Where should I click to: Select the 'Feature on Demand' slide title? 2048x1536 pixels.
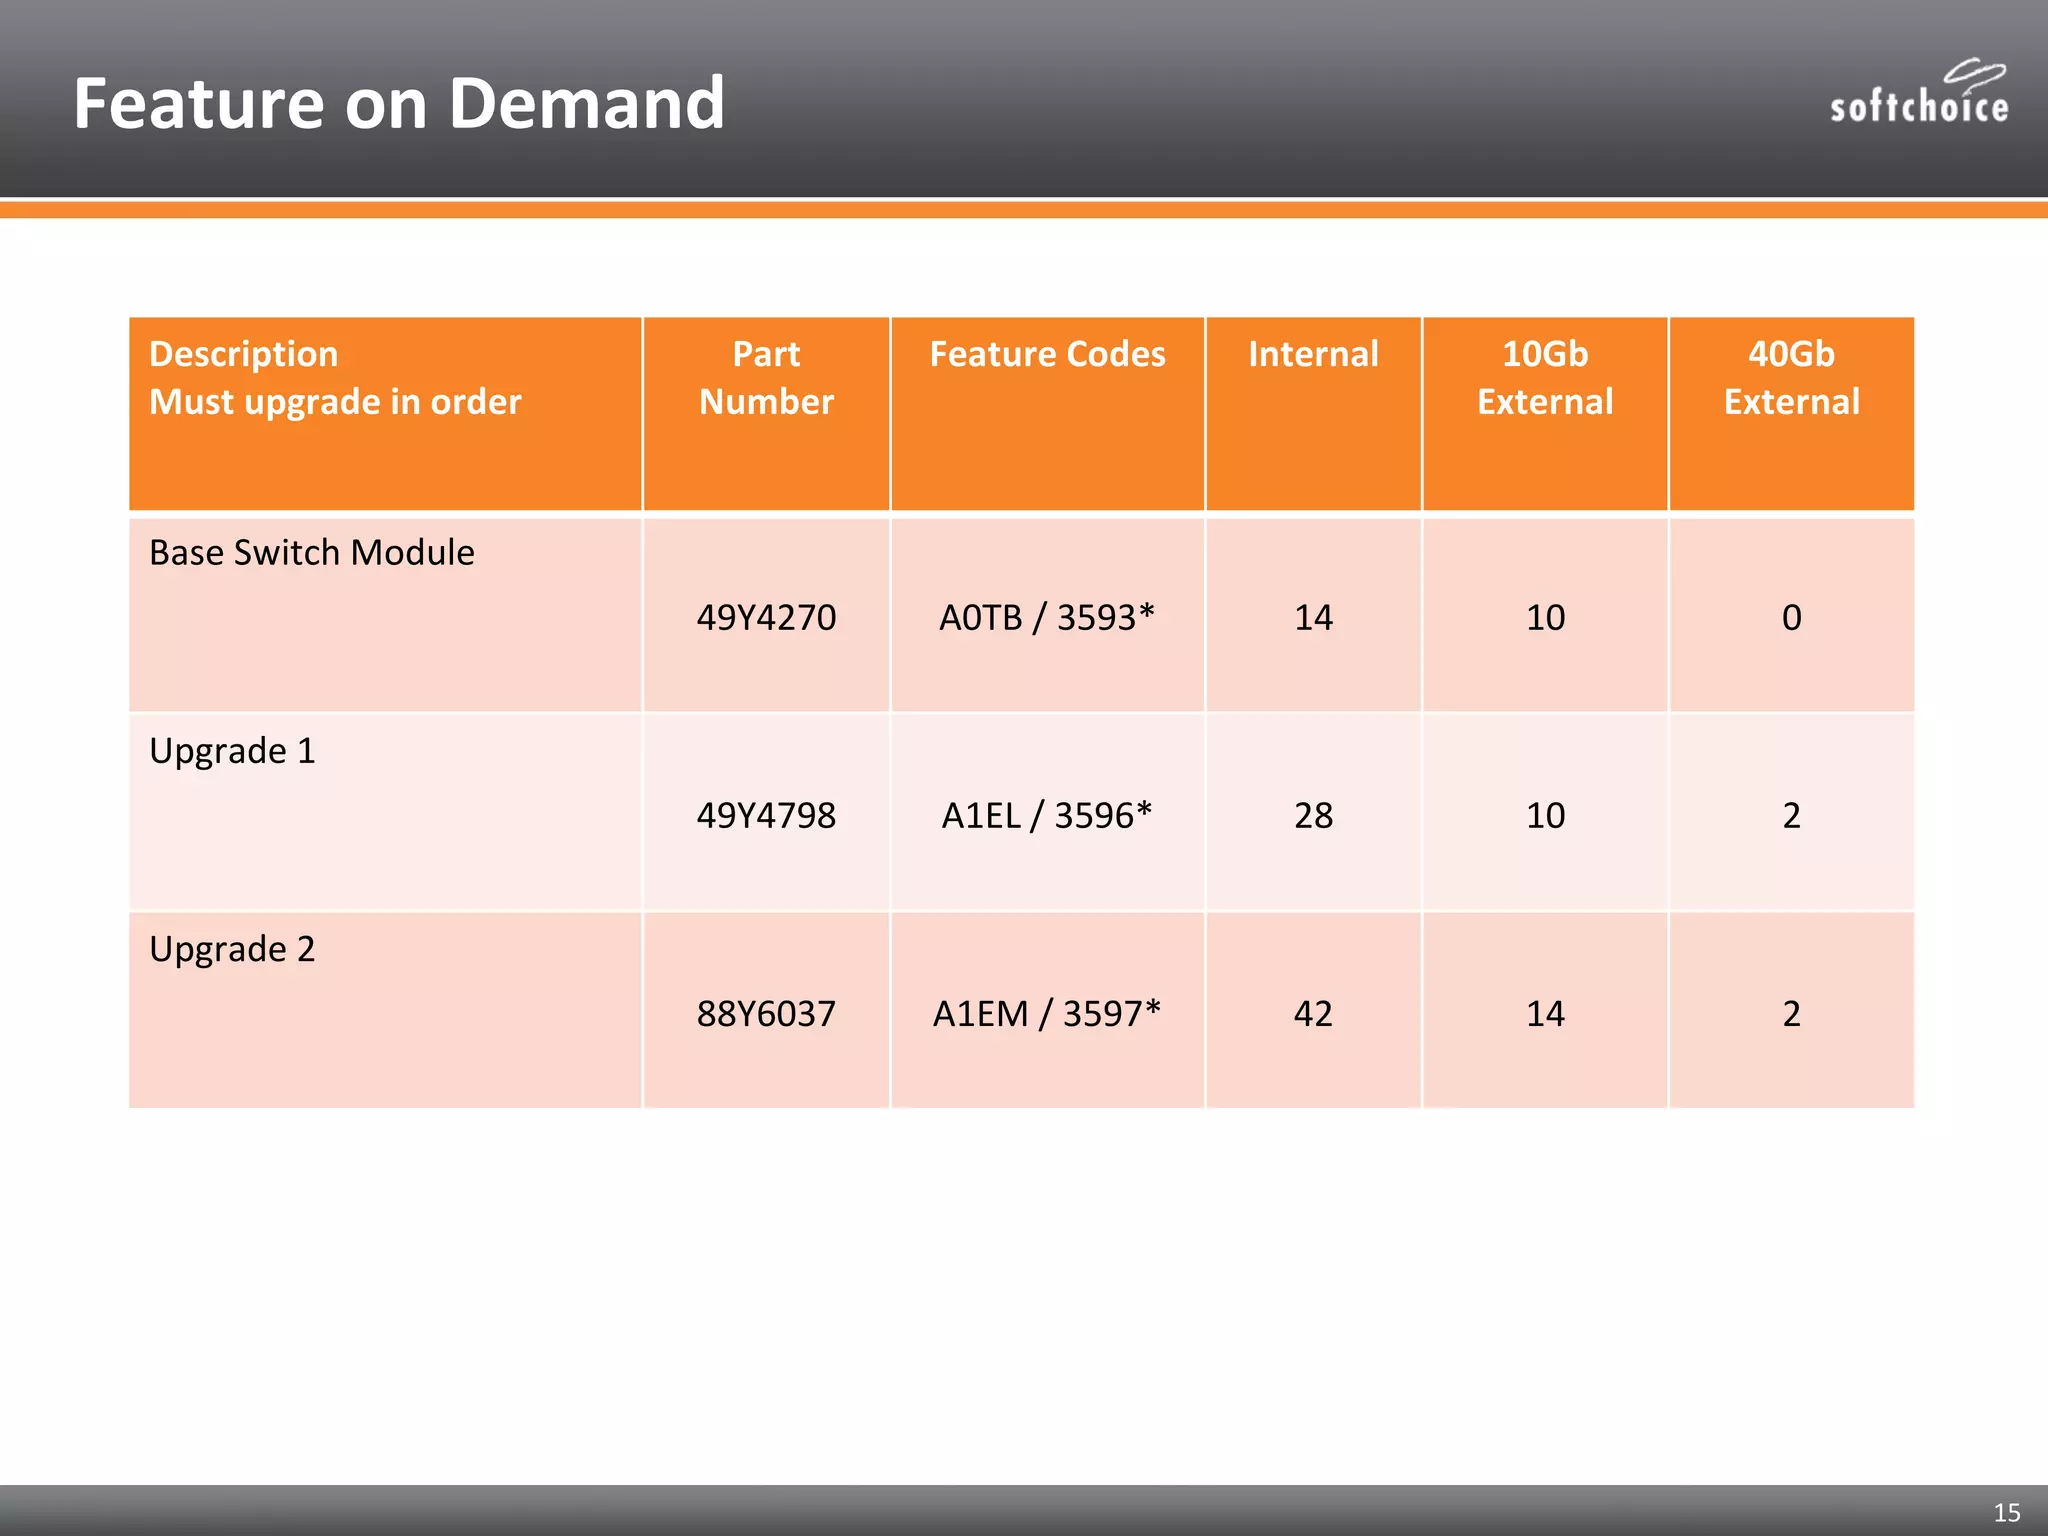[399, 103]
